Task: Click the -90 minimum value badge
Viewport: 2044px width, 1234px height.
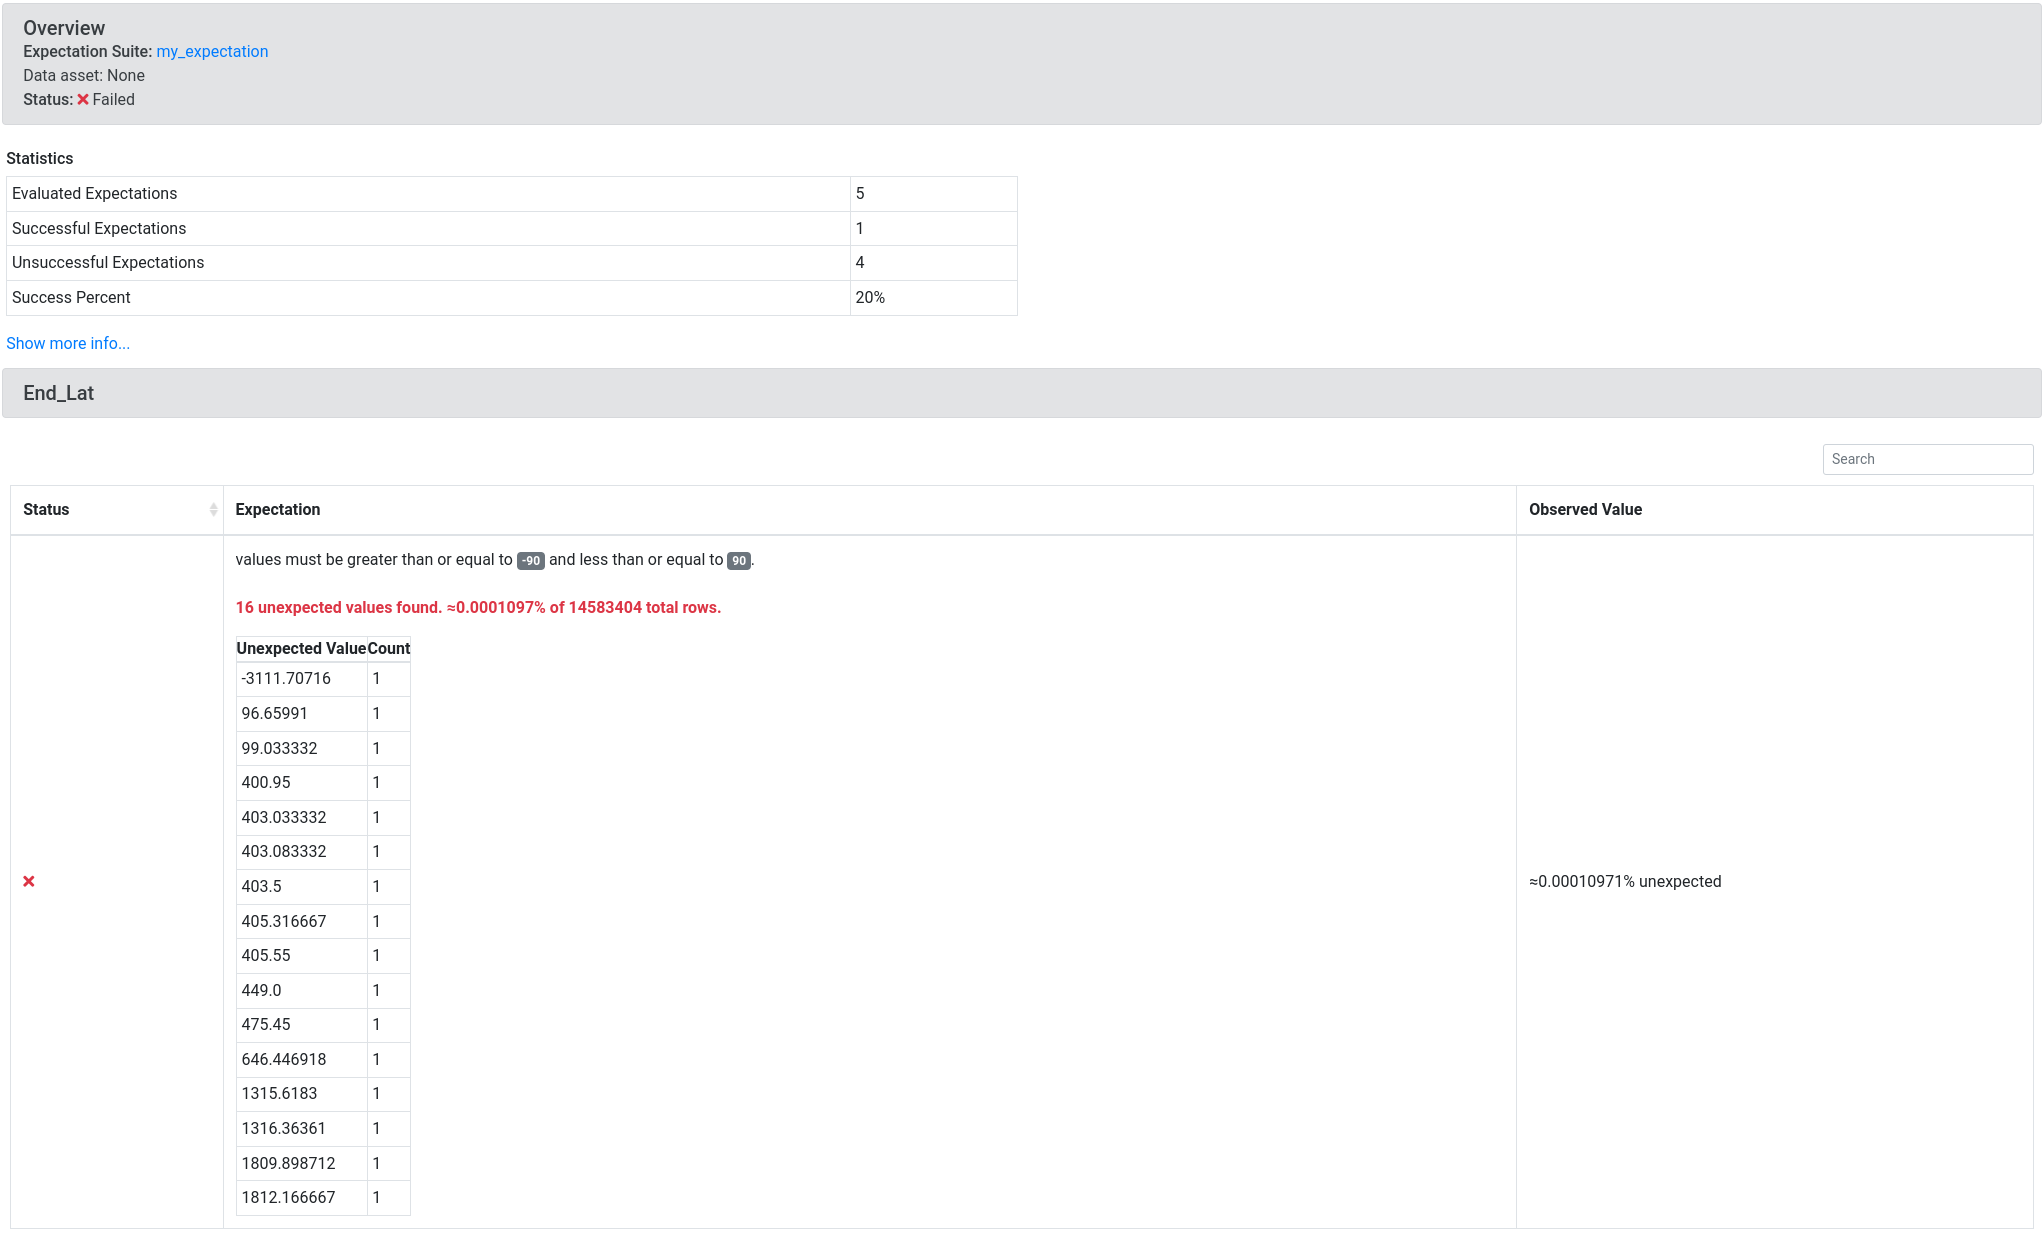Action: coord(529,560)
